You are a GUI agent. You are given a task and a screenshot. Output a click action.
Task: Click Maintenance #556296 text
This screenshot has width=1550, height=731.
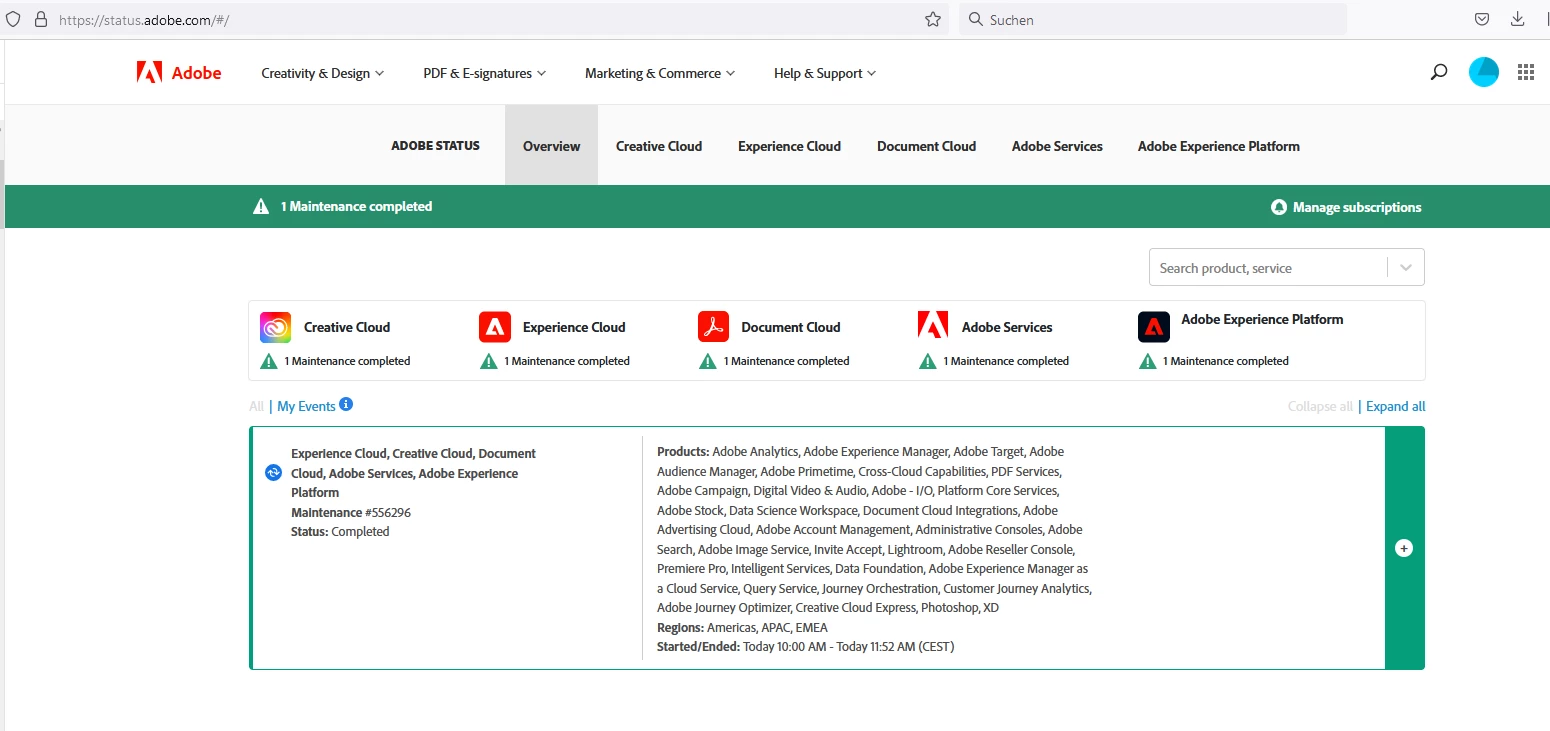pos(351,512)
